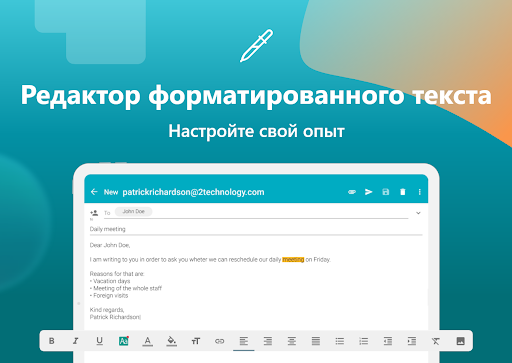
Task: Align text to the left
Action: [244, 341]
